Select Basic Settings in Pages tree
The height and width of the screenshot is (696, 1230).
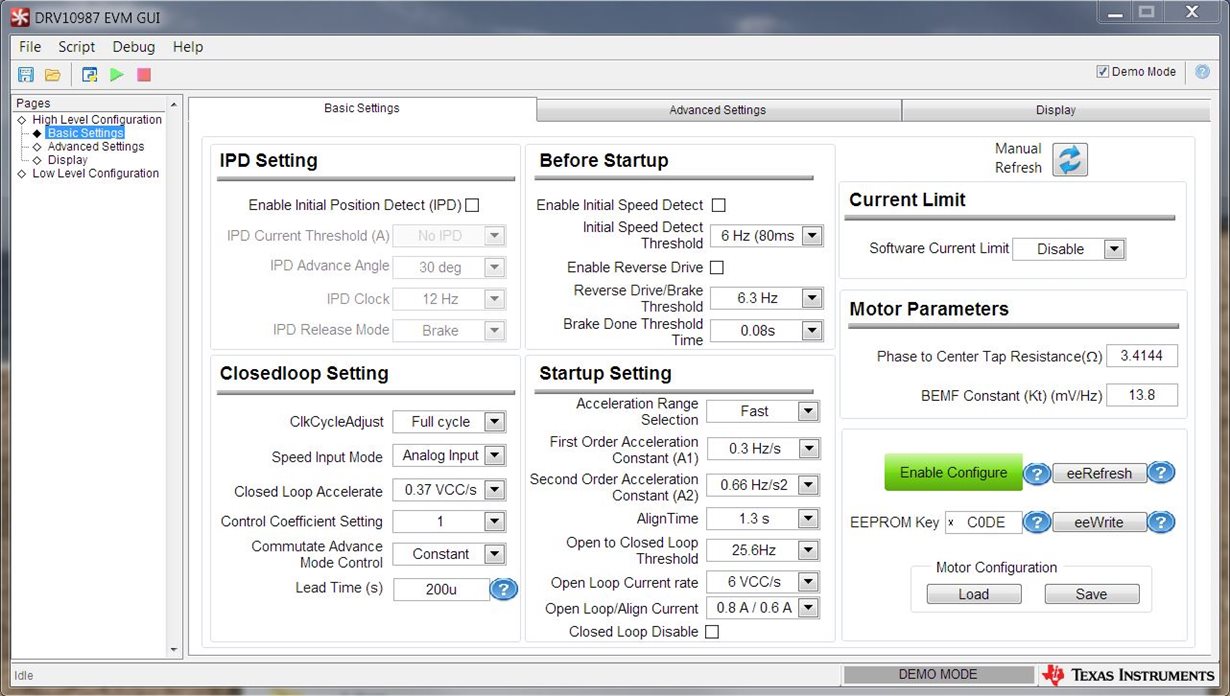86,133
